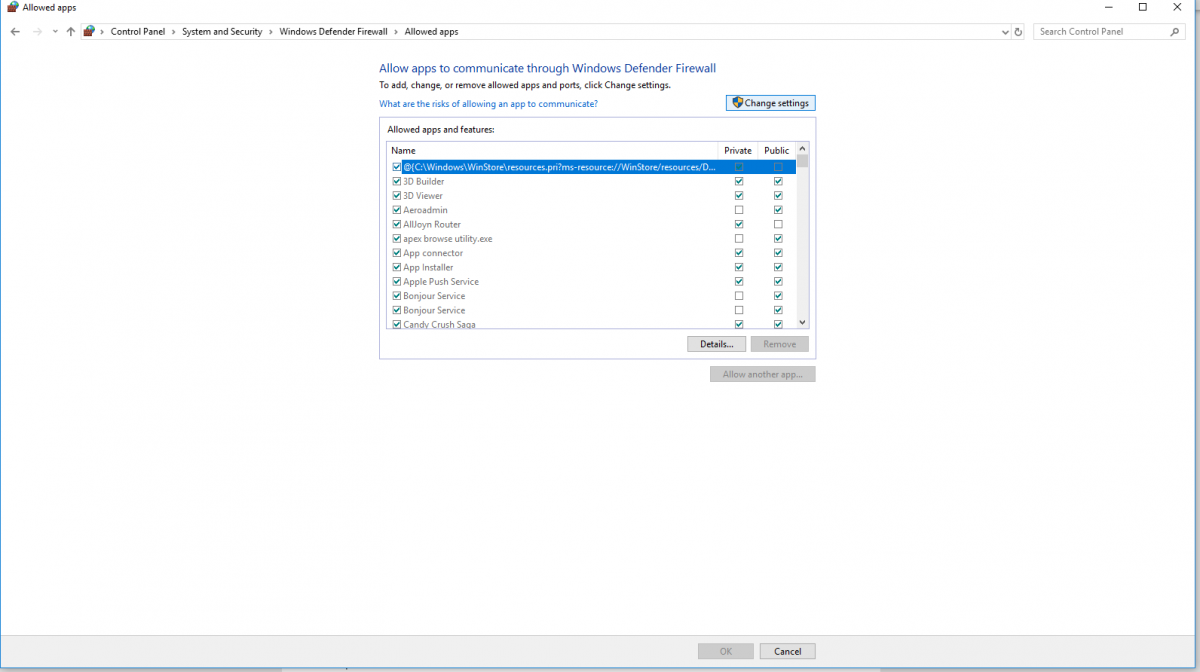Select the Candy Crush Saga row
1200x672 pixels.
439,324
